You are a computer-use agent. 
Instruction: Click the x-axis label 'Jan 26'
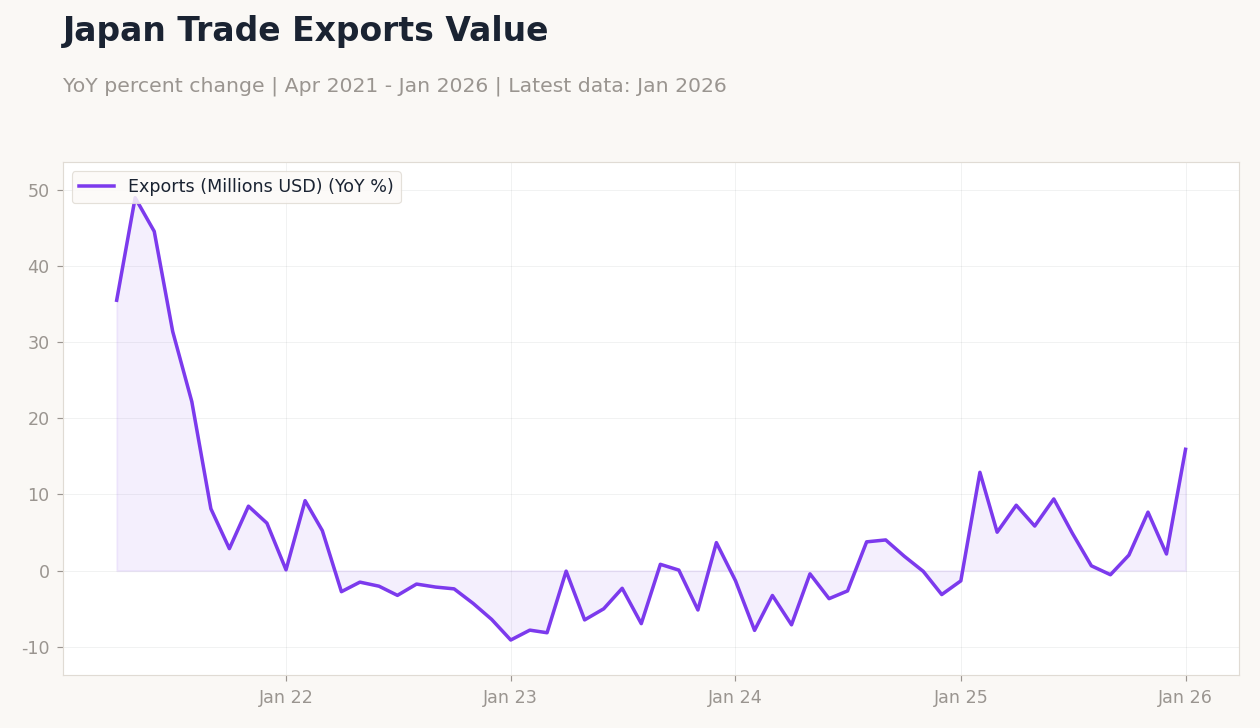tap(1185, 698)
